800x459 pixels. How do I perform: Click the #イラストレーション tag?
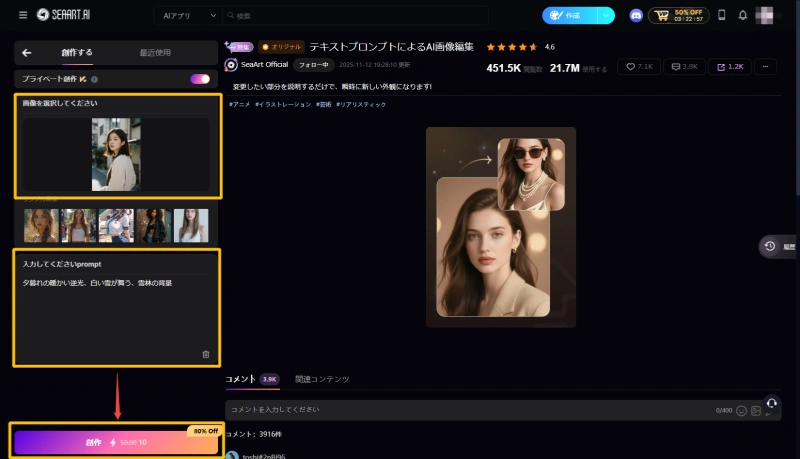click(x=283, y=105)
